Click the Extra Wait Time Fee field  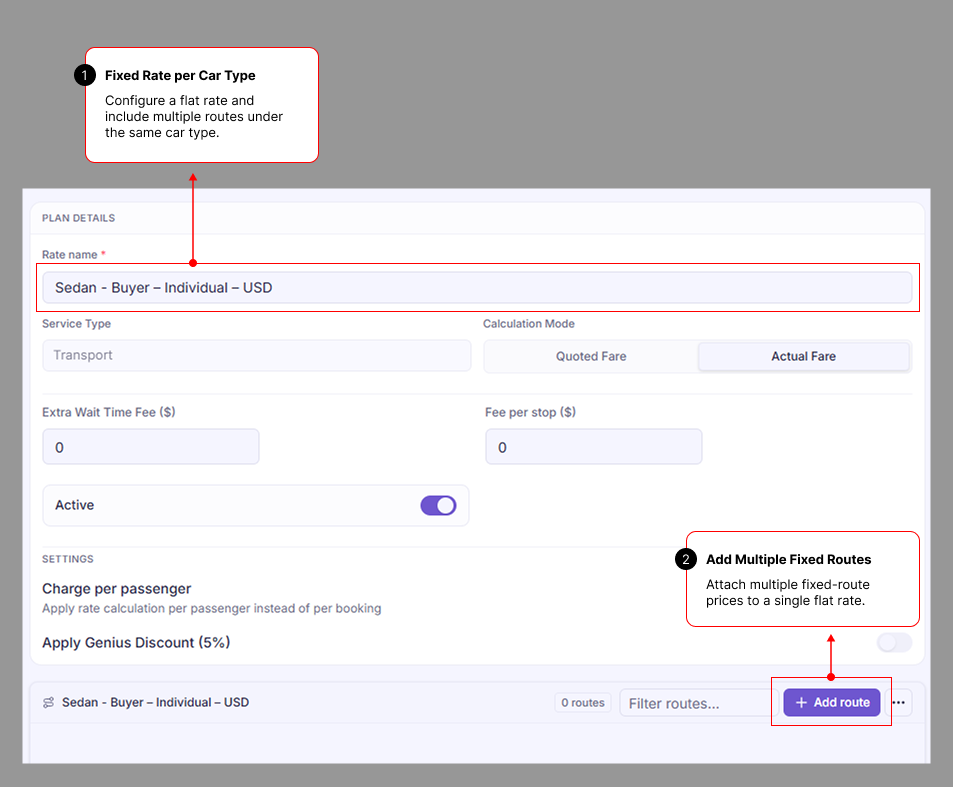151,447
